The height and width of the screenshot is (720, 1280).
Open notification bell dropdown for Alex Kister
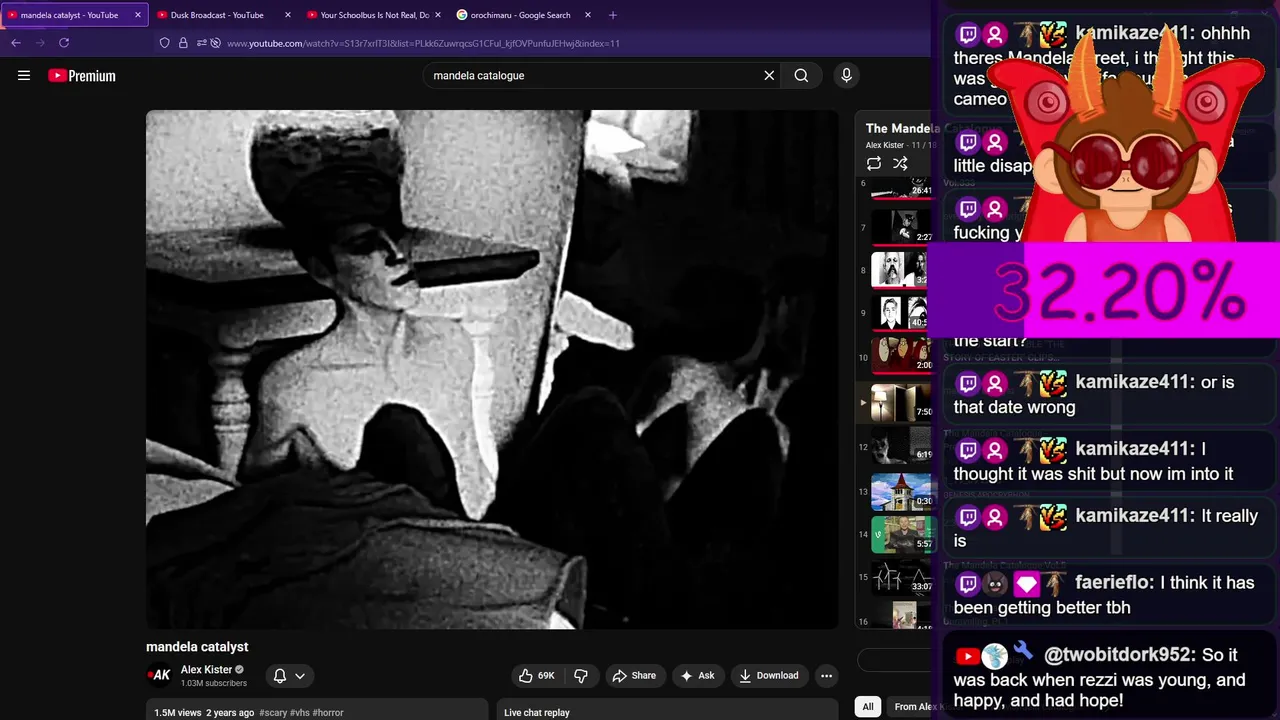tap(289, 676)
